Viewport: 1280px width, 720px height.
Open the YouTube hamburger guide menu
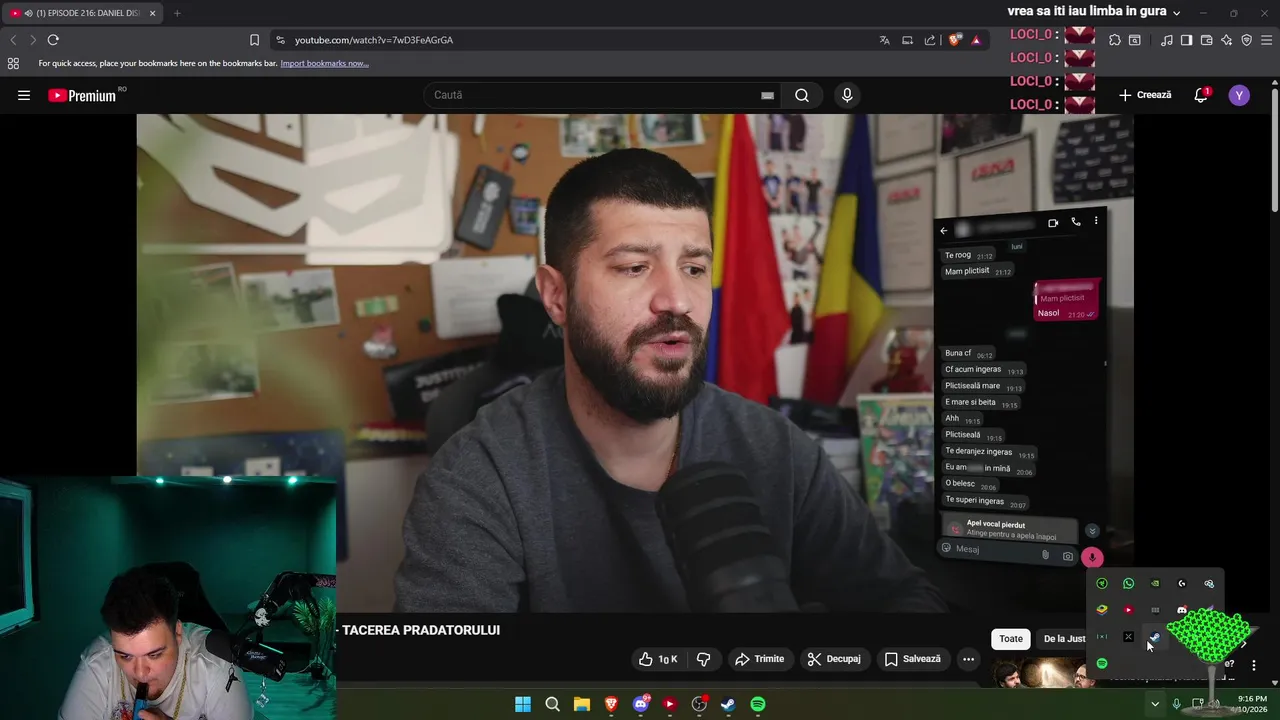[x=24, y=95]
